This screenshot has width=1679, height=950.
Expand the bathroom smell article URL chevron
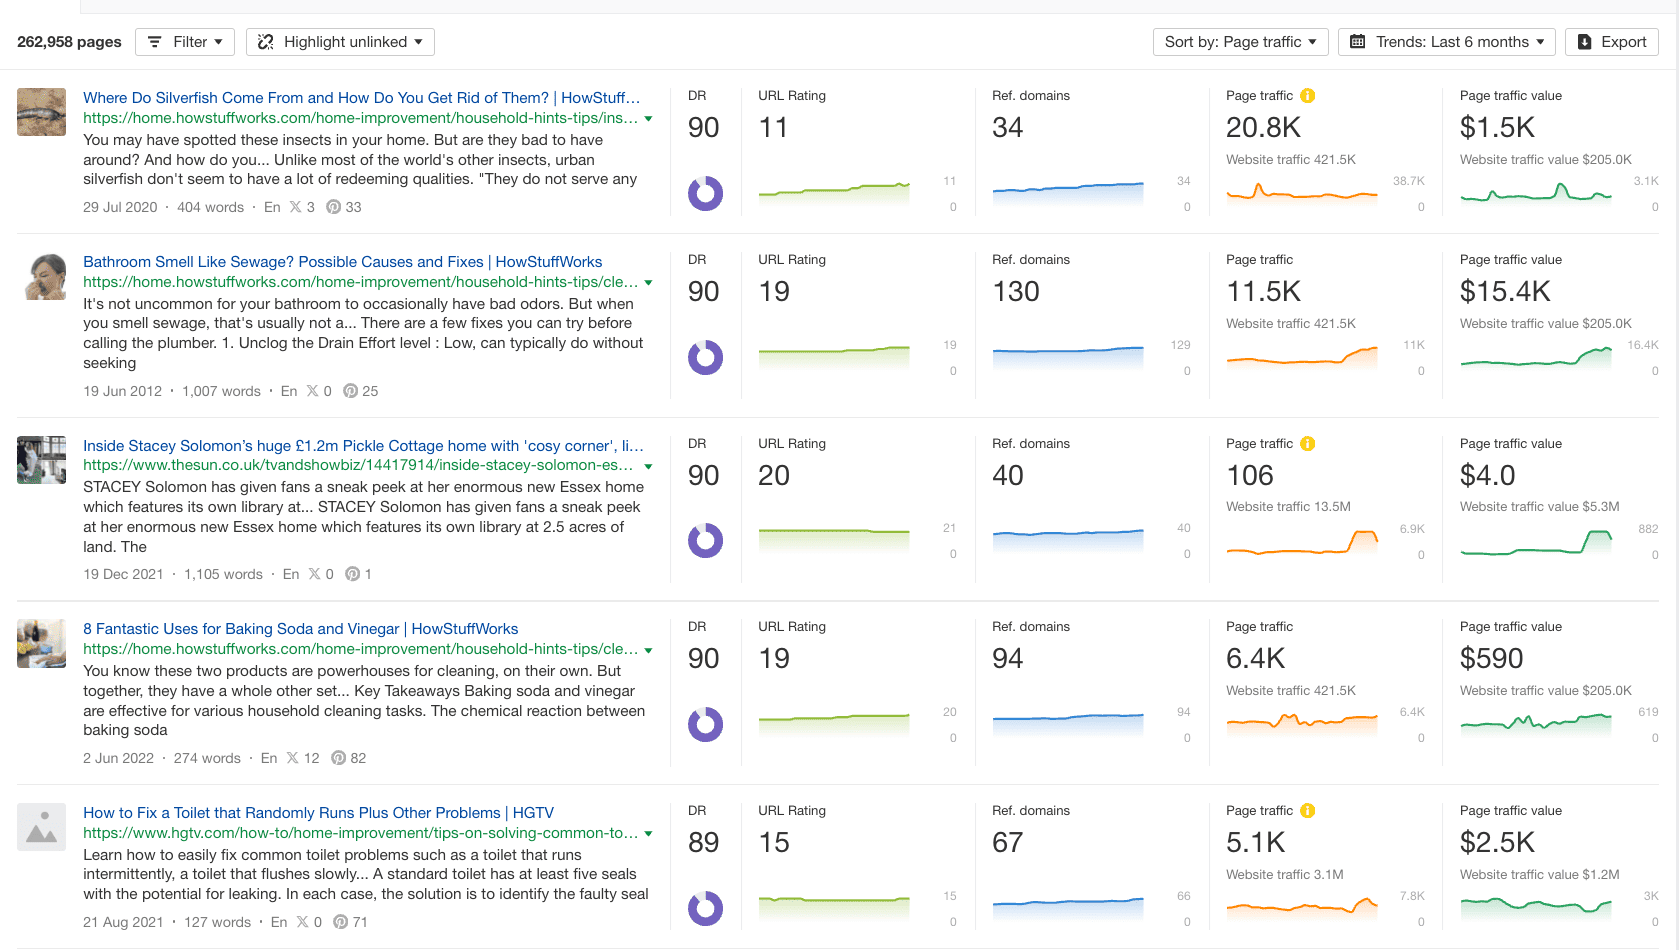649,282
